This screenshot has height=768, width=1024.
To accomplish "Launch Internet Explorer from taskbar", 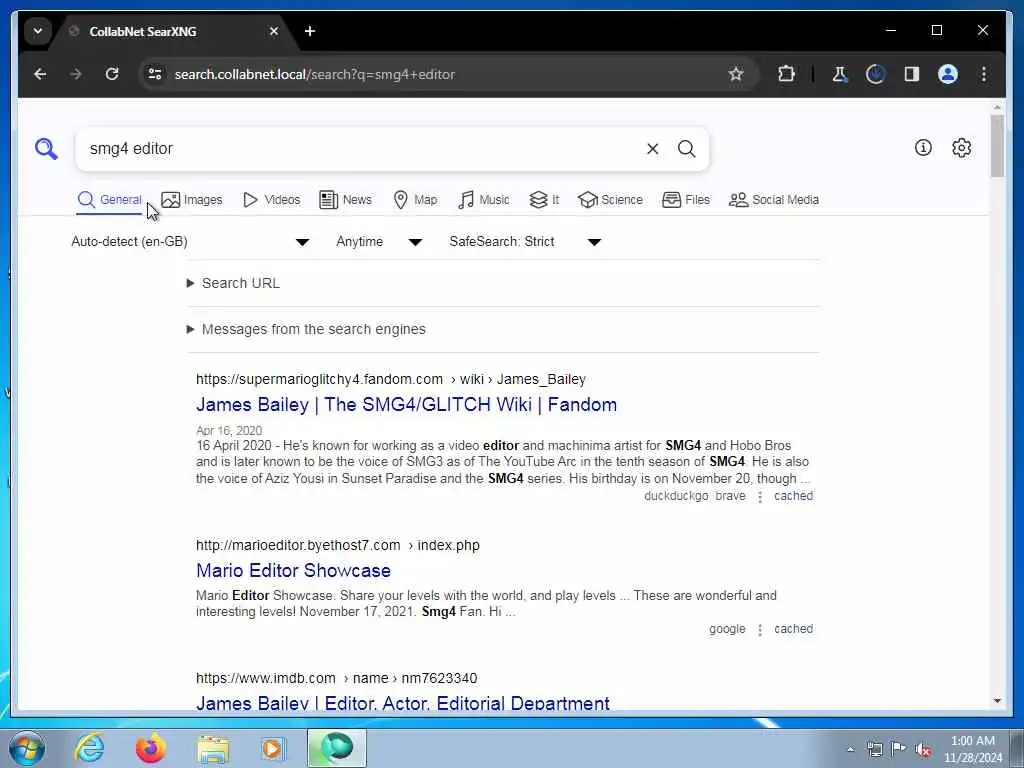I will (89, 749).
